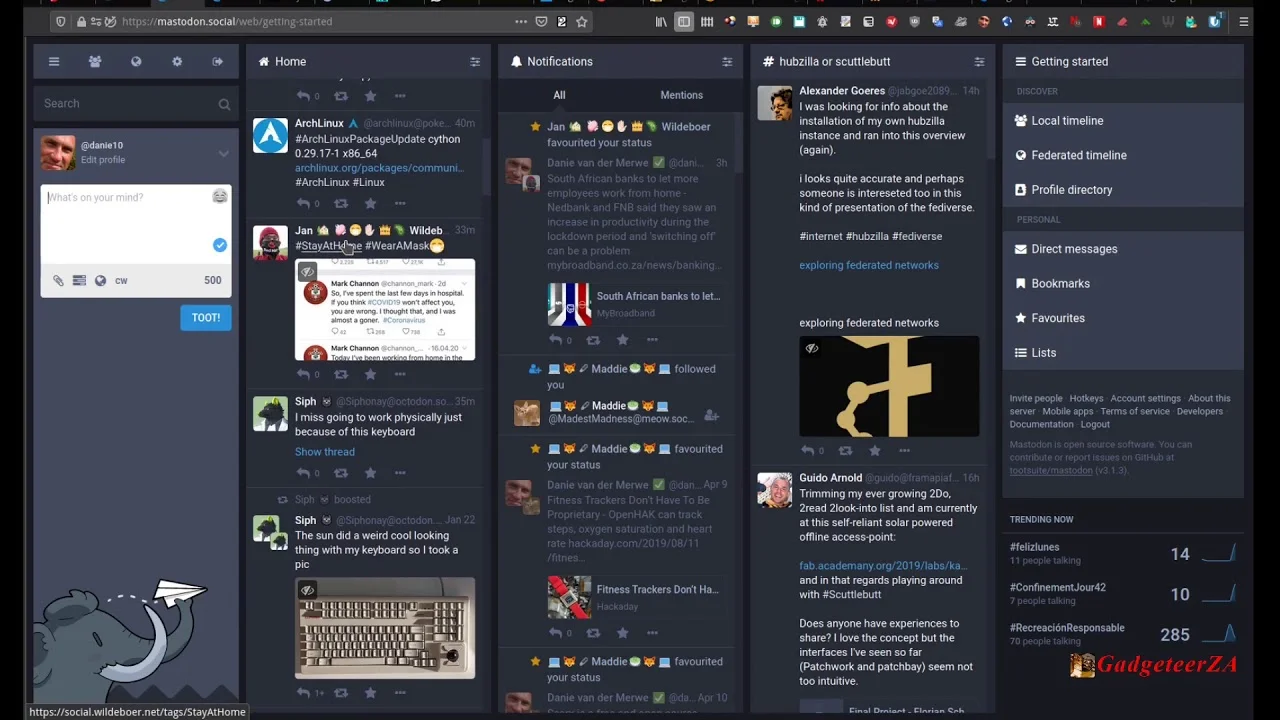
Task: Open the exploring federated networks link
Action: (x=869, y=265)
